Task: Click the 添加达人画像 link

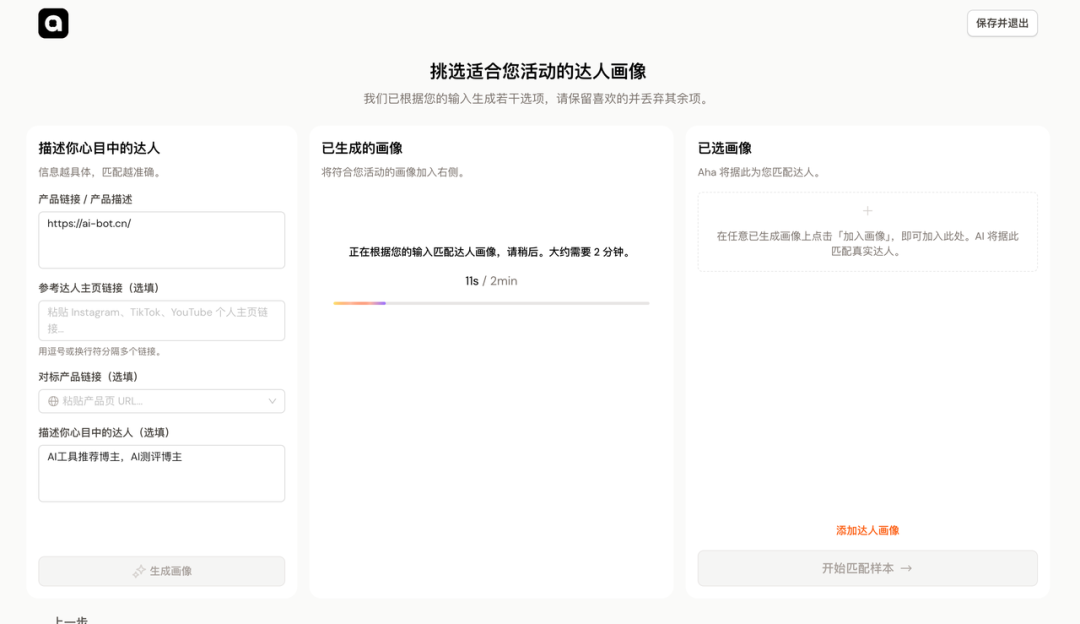Action: click(867, 530)
